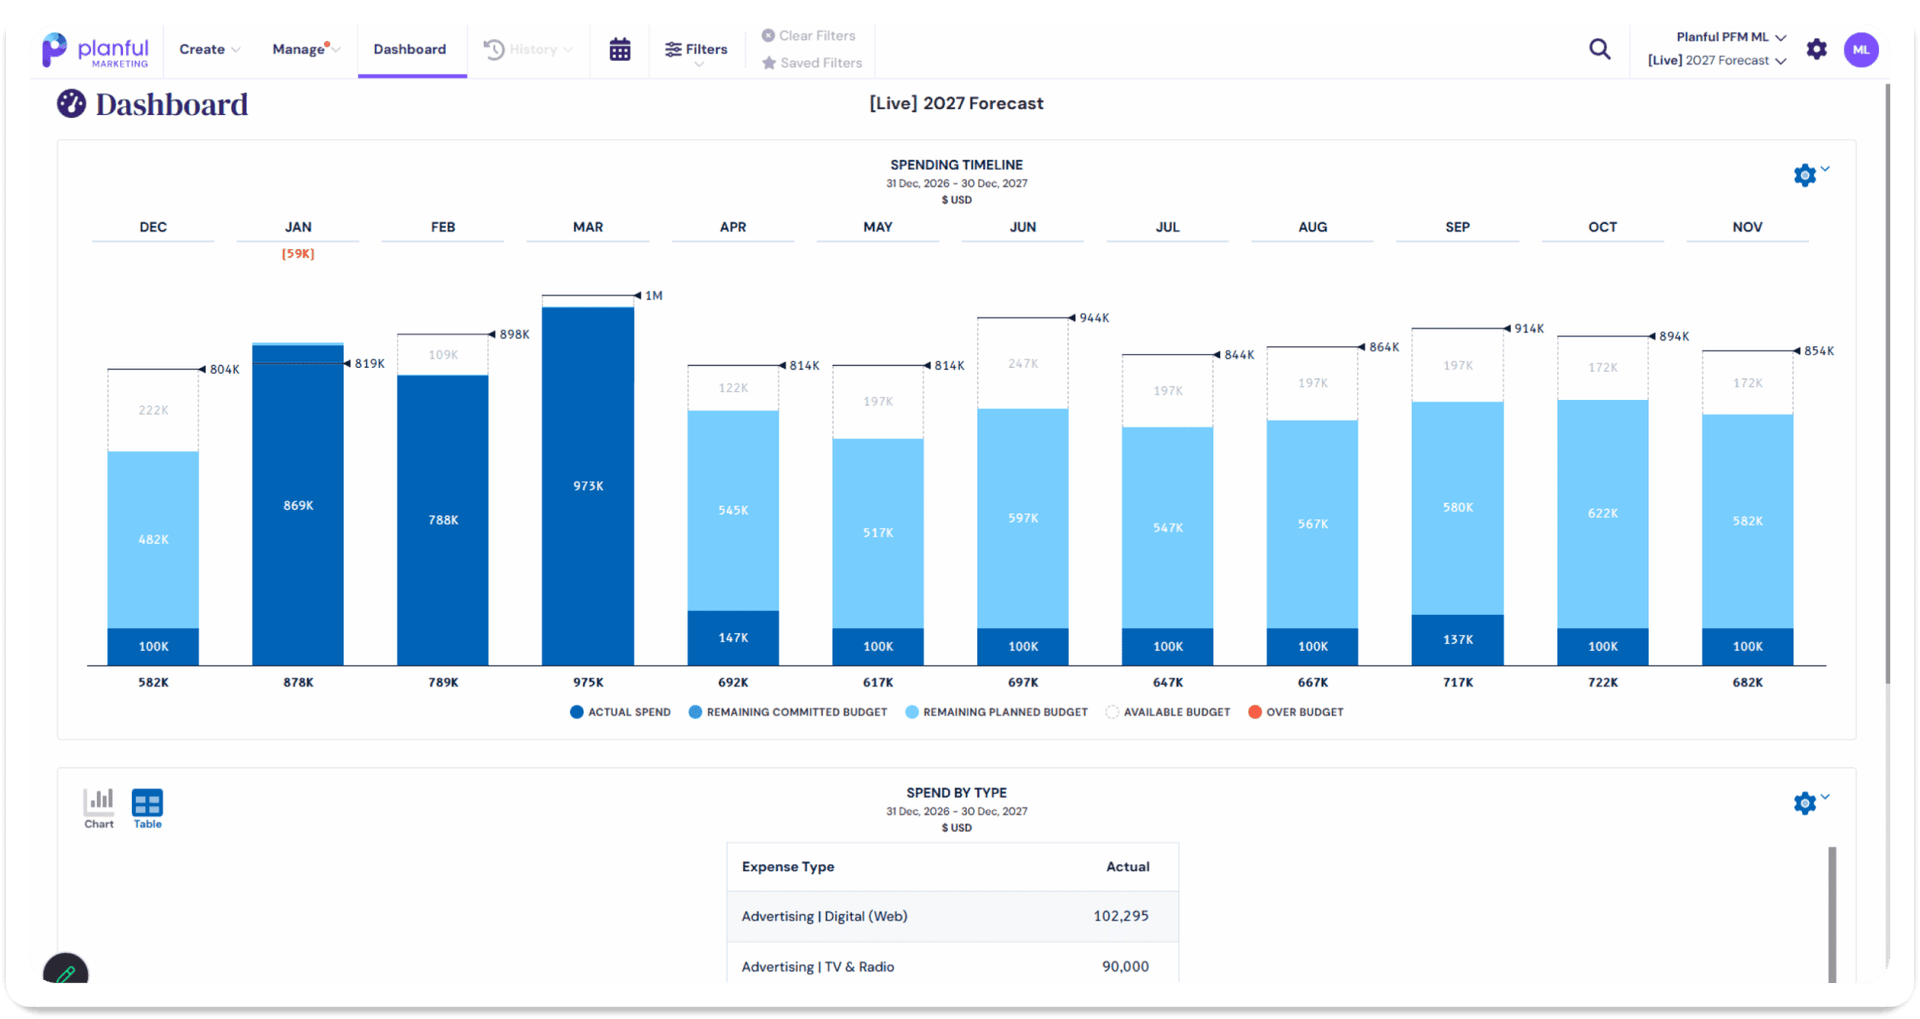Click the October 622K planned budget bar
Image resolution: width=1920 pixels, height=1019 pixels.
coord(1602,514)
